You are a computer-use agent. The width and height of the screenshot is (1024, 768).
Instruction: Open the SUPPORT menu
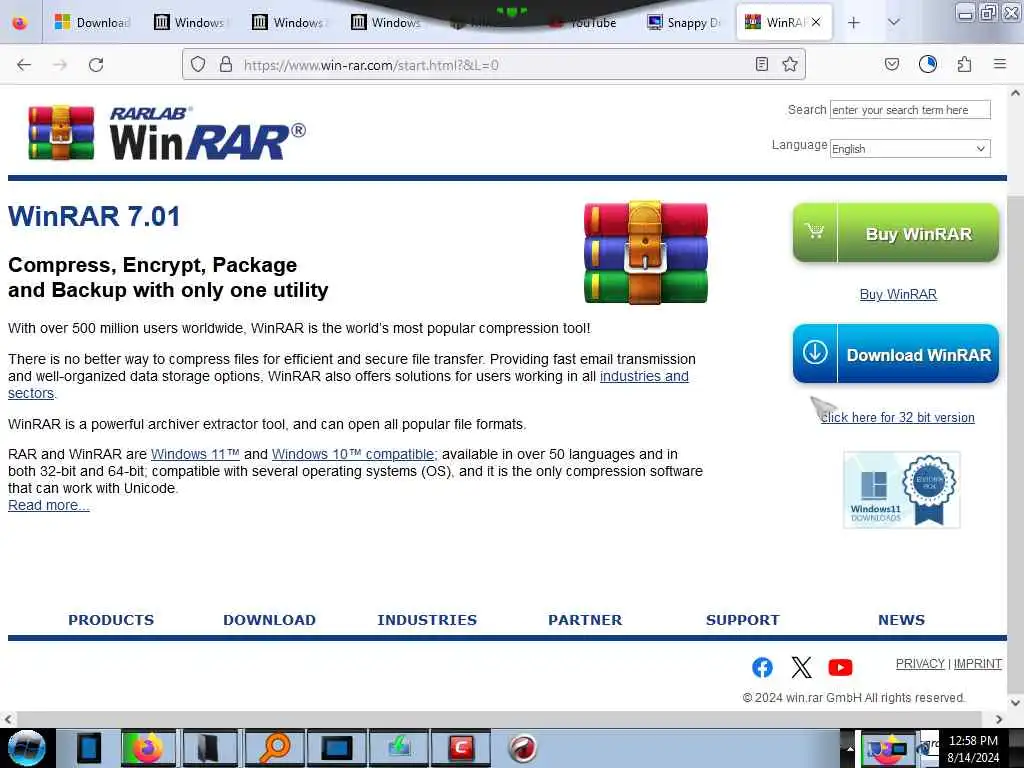tap(743, 620)
